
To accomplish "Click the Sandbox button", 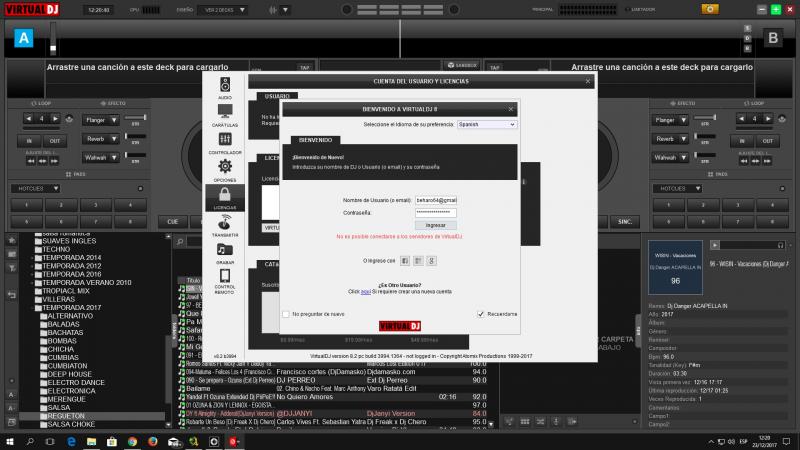I will click(x=462, y=65).
